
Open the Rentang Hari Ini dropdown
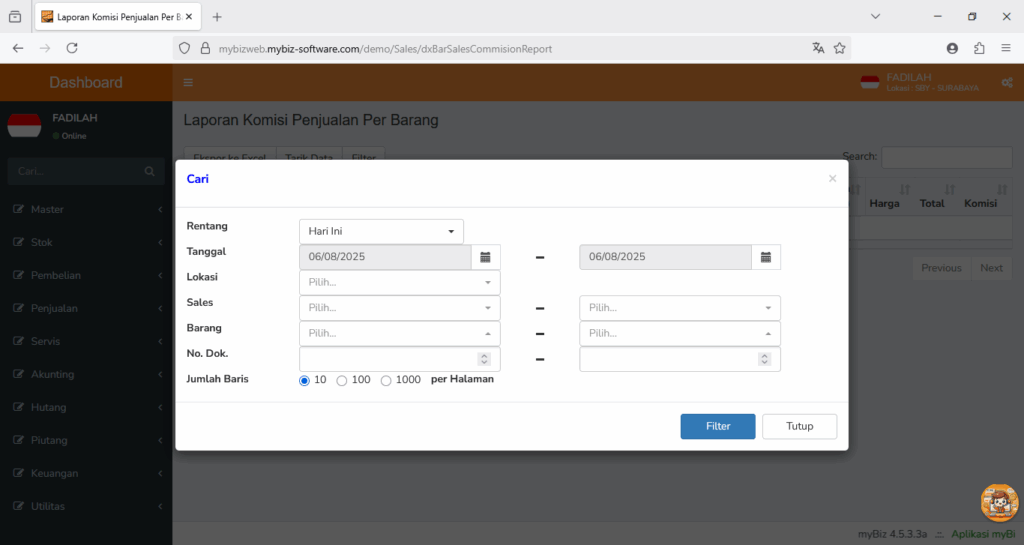(381, 232)
